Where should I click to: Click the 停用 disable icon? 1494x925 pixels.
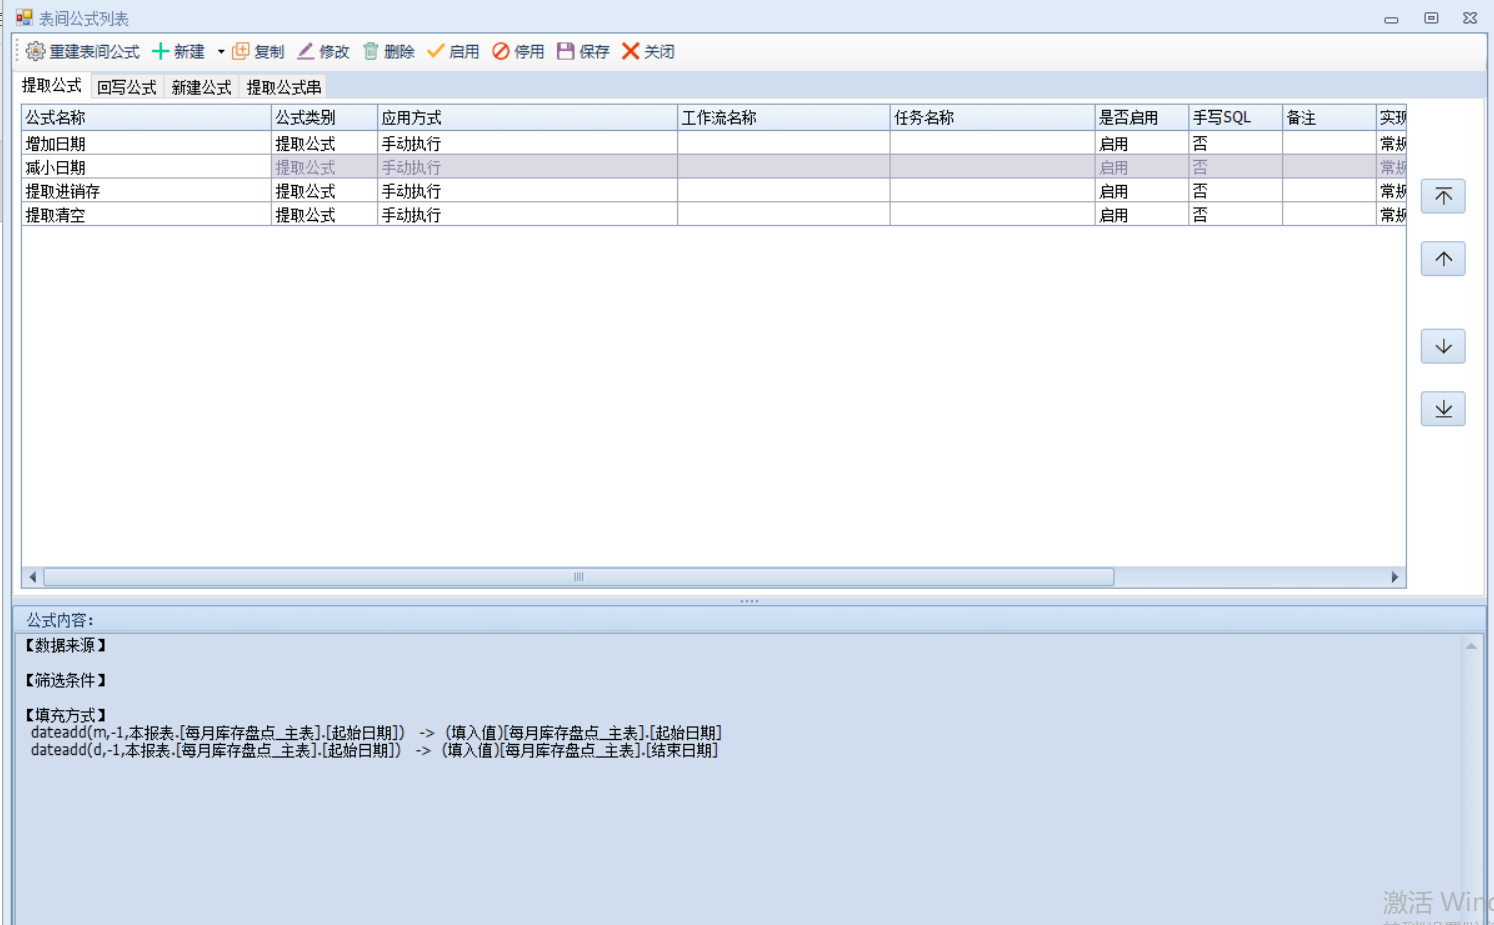click(501, 51)
